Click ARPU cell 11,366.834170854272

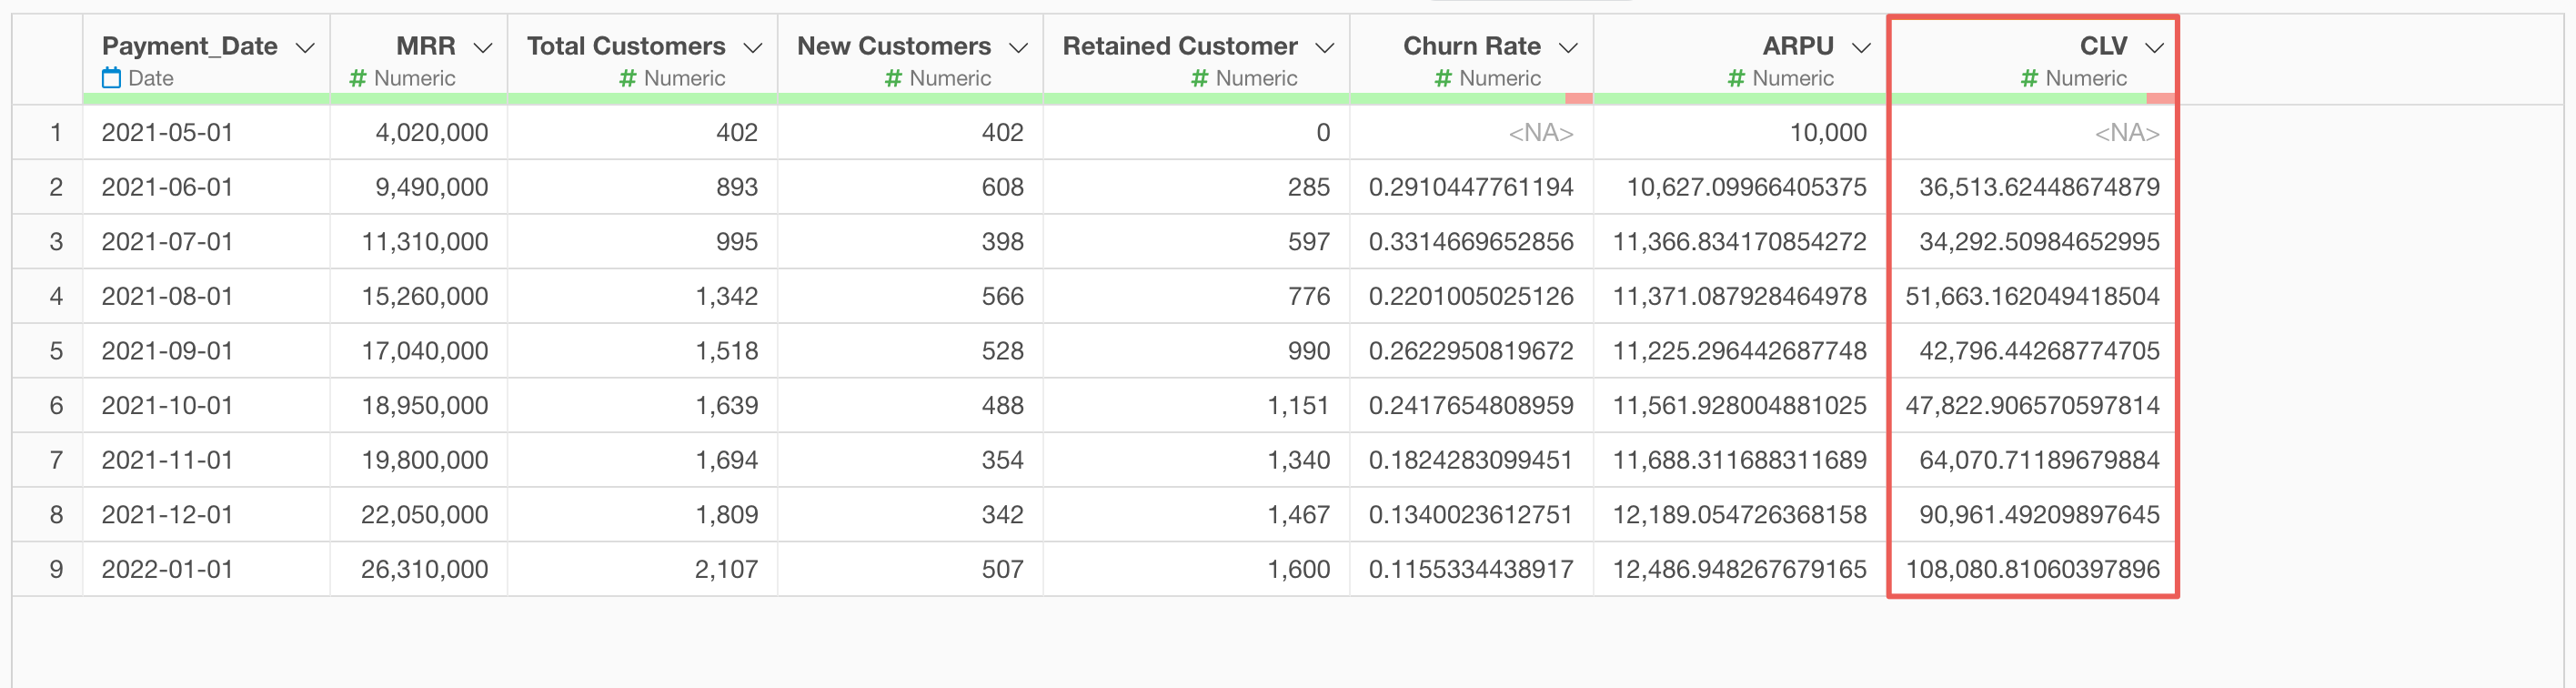(x=1740, y=241)
